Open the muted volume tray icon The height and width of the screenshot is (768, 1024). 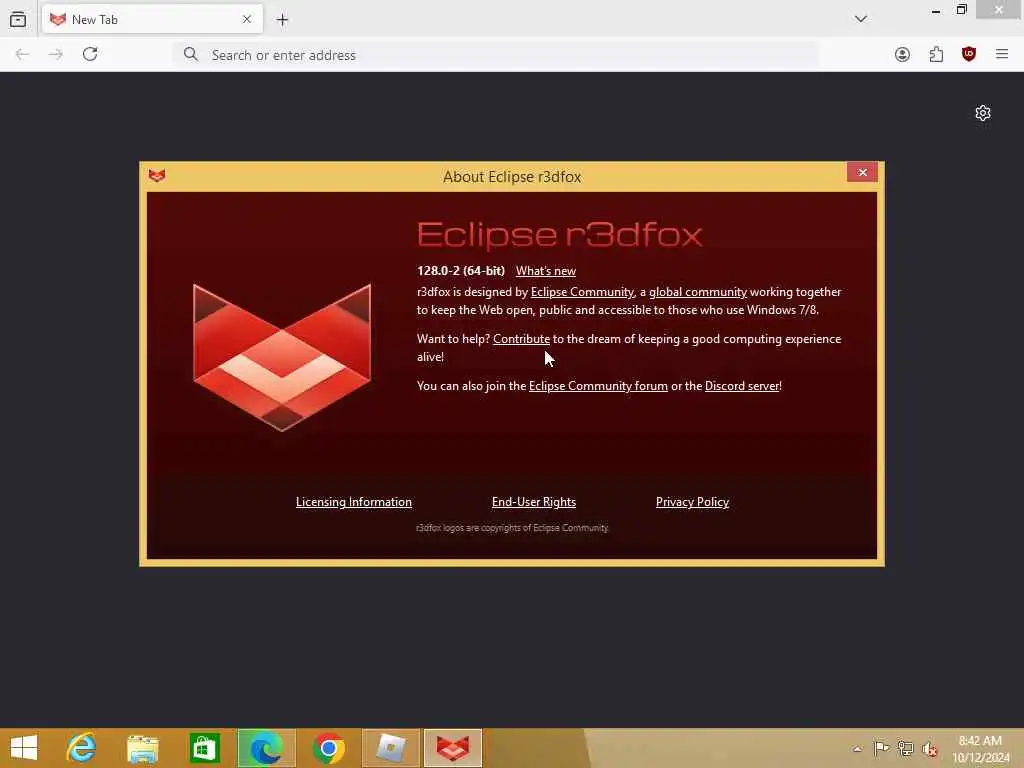click(930, 749)
